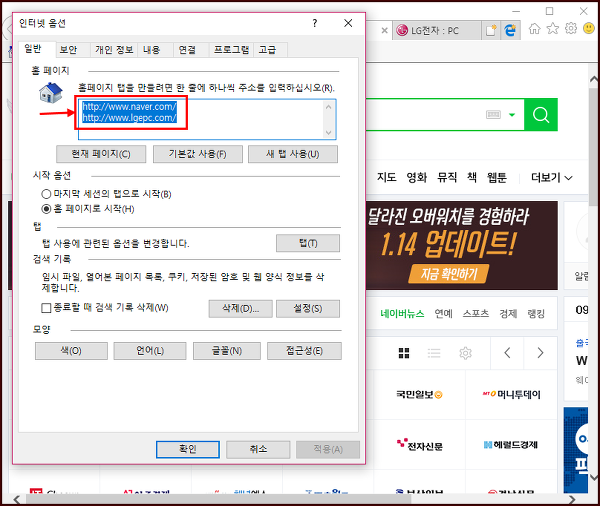The image size is (600, 506).
Task: Switch to the 프로그램 tab
Action: 231,50
